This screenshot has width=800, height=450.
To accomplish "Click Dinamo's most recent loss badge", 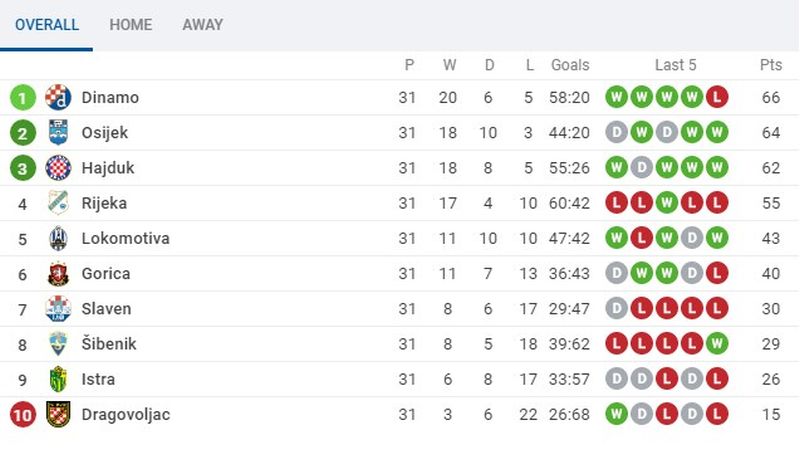I will tap(716, 98).
